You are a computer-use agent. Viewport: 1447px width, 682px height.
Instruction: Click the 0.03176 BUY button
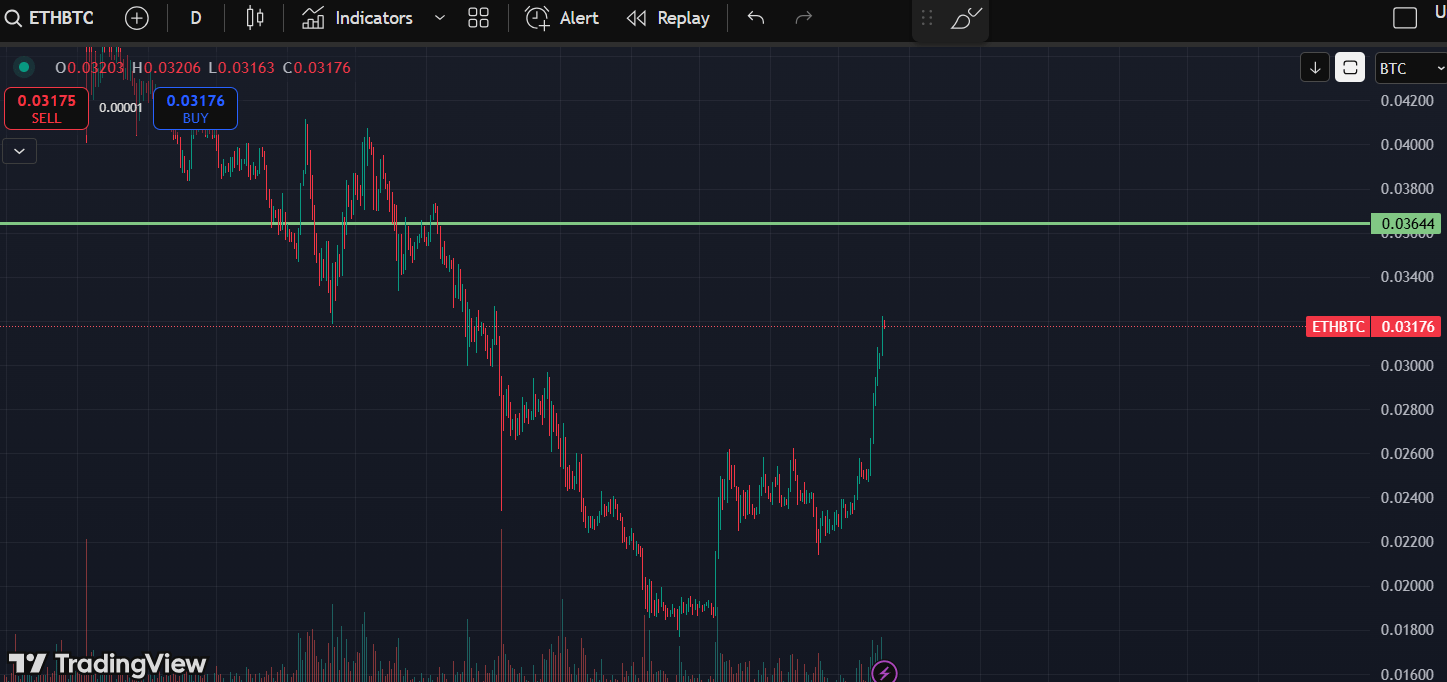(x=195, y=109)
